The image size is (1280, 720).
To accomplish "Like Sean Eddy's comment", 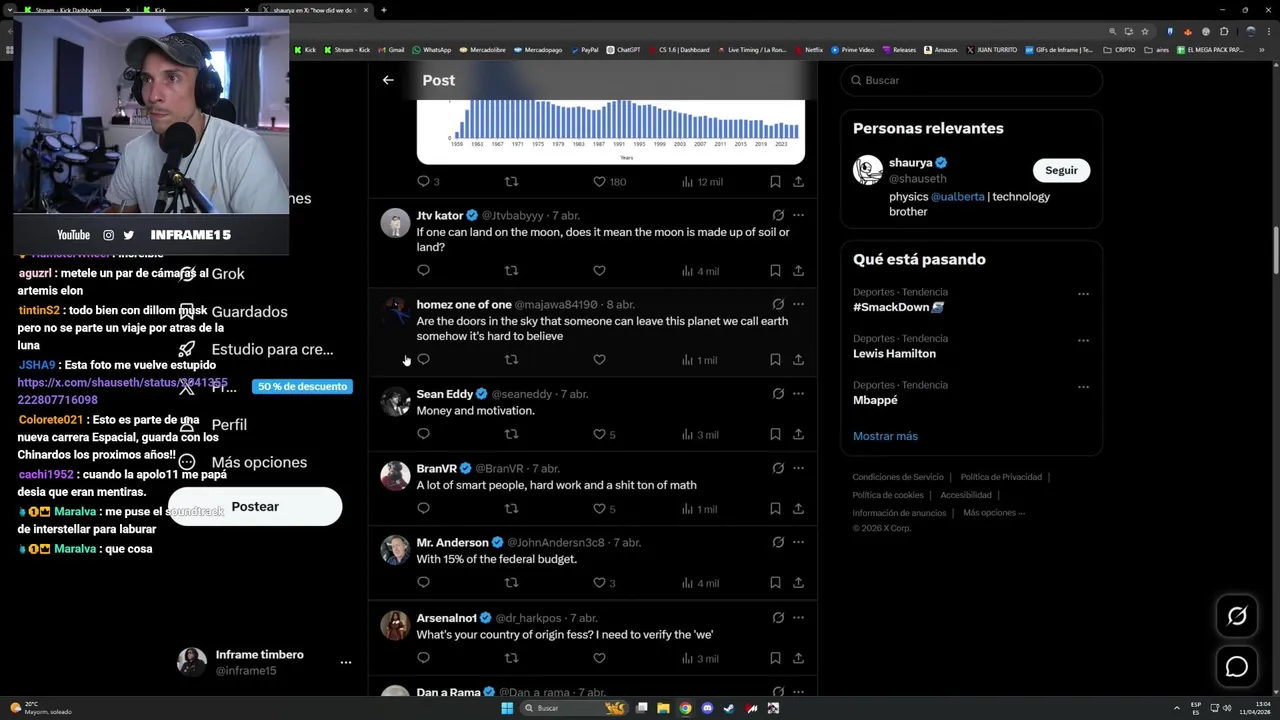I will [x=604, y=434].
